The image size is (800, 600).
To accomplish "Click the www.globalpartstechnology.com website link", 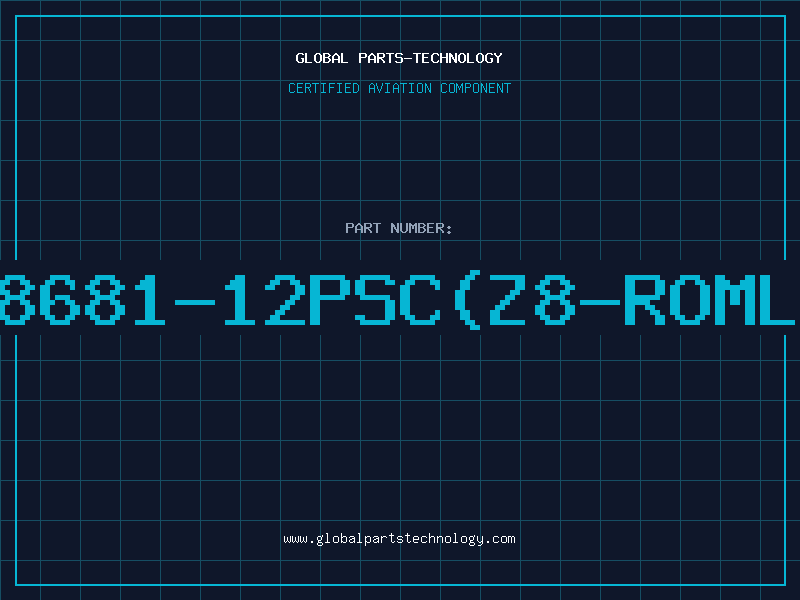I will 399,539.
